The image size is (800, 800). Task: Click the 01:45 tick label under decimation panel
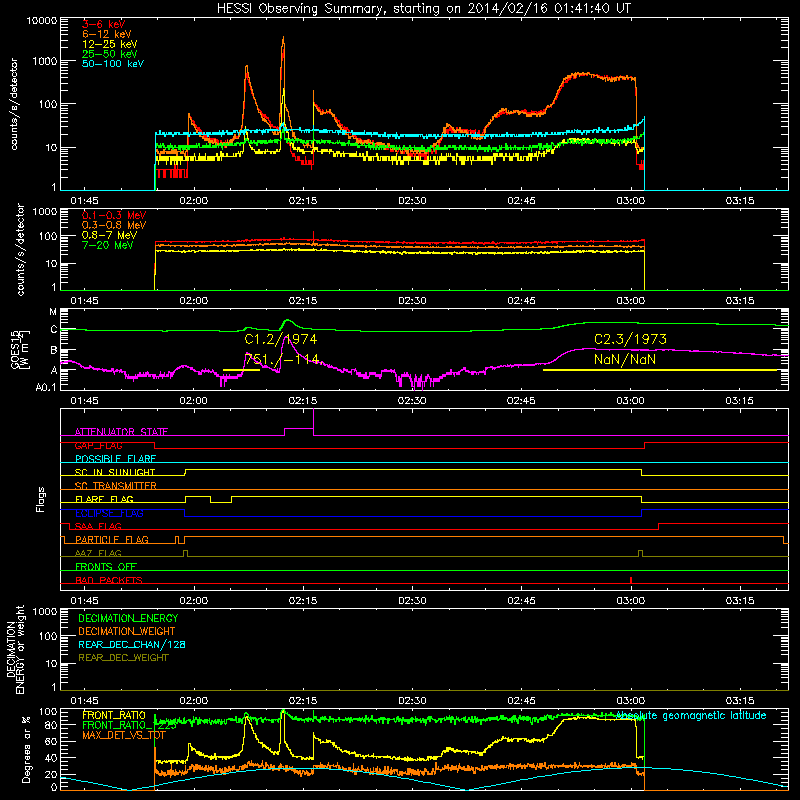pyautogui.click(x=84, y=701)
